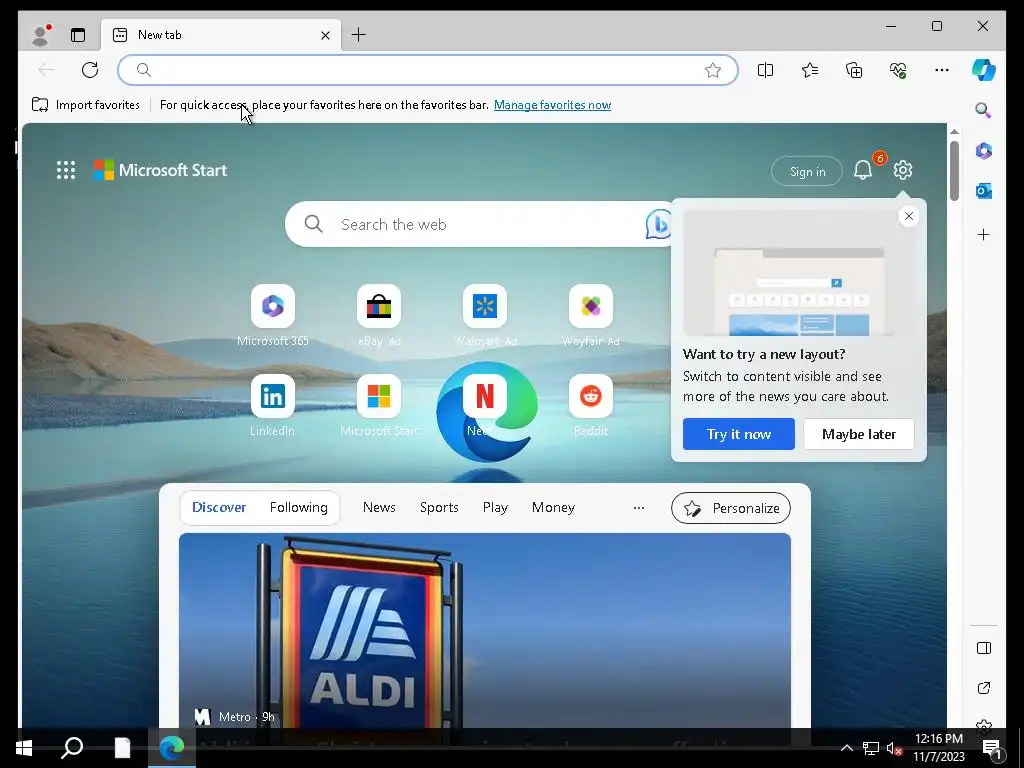
Task: Click Maybe later button
Action: [859, 434]
